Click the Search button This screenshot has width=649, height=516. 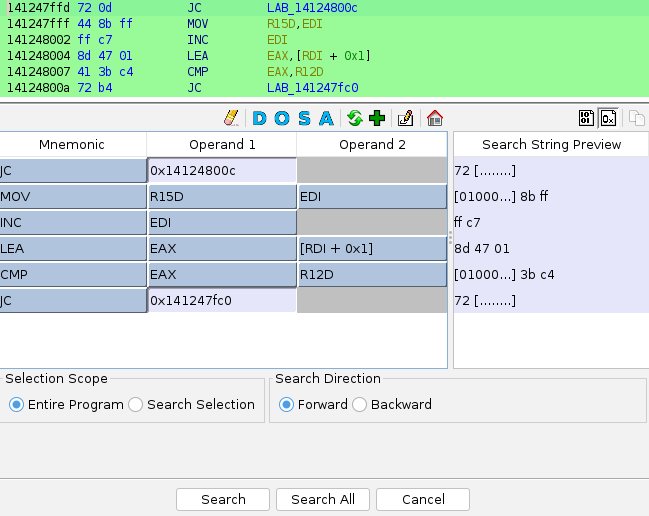coord(223,499)
